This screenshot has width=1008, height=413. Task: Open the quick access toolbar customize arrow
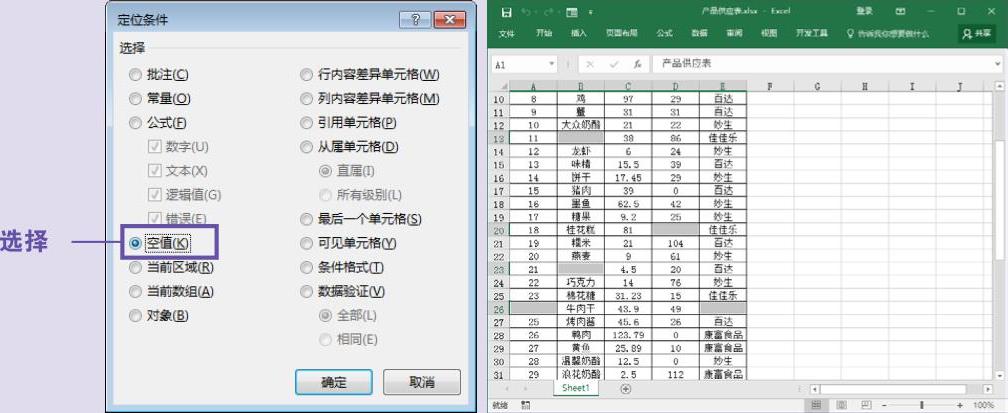click(x=590, y=12)
